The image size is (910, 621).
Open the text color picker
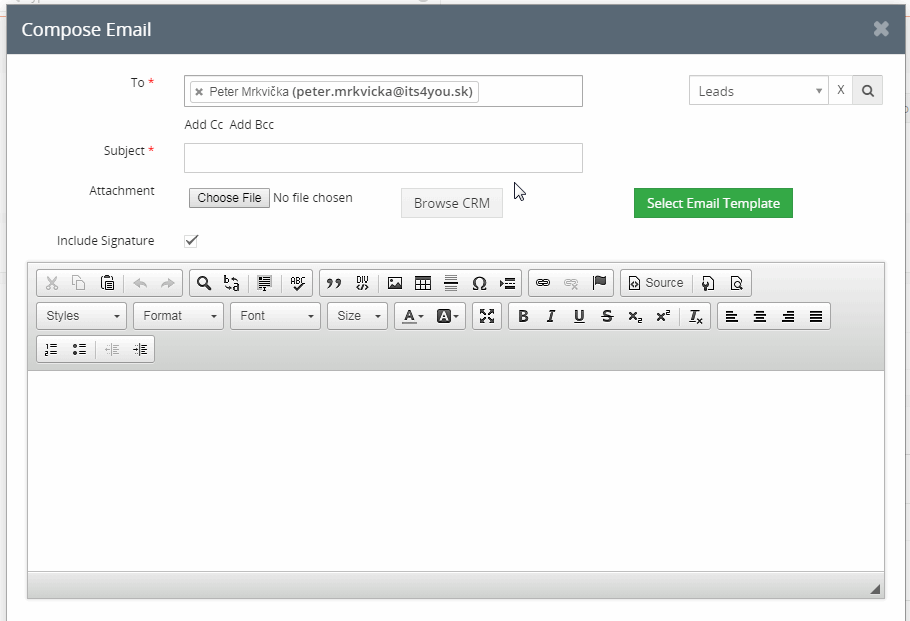(414, 316)
